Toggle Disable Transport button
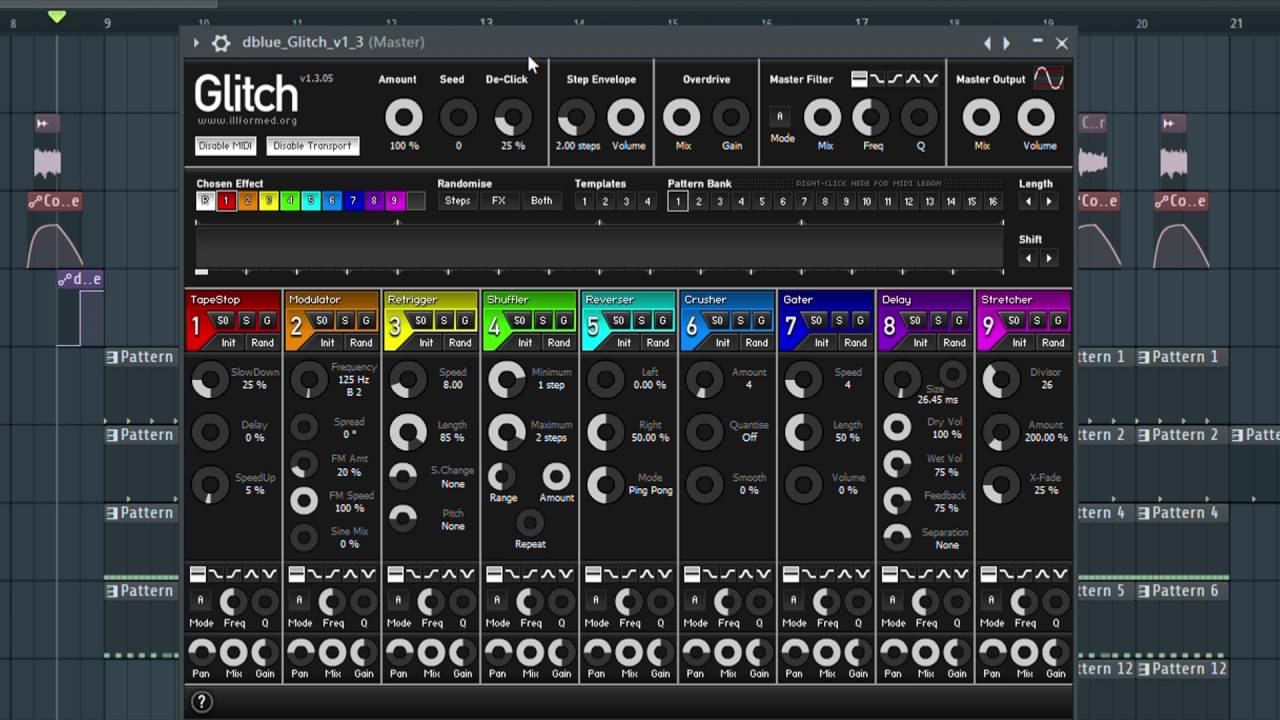This screenshot has height=720, width=1280. [x=312, y=146]
